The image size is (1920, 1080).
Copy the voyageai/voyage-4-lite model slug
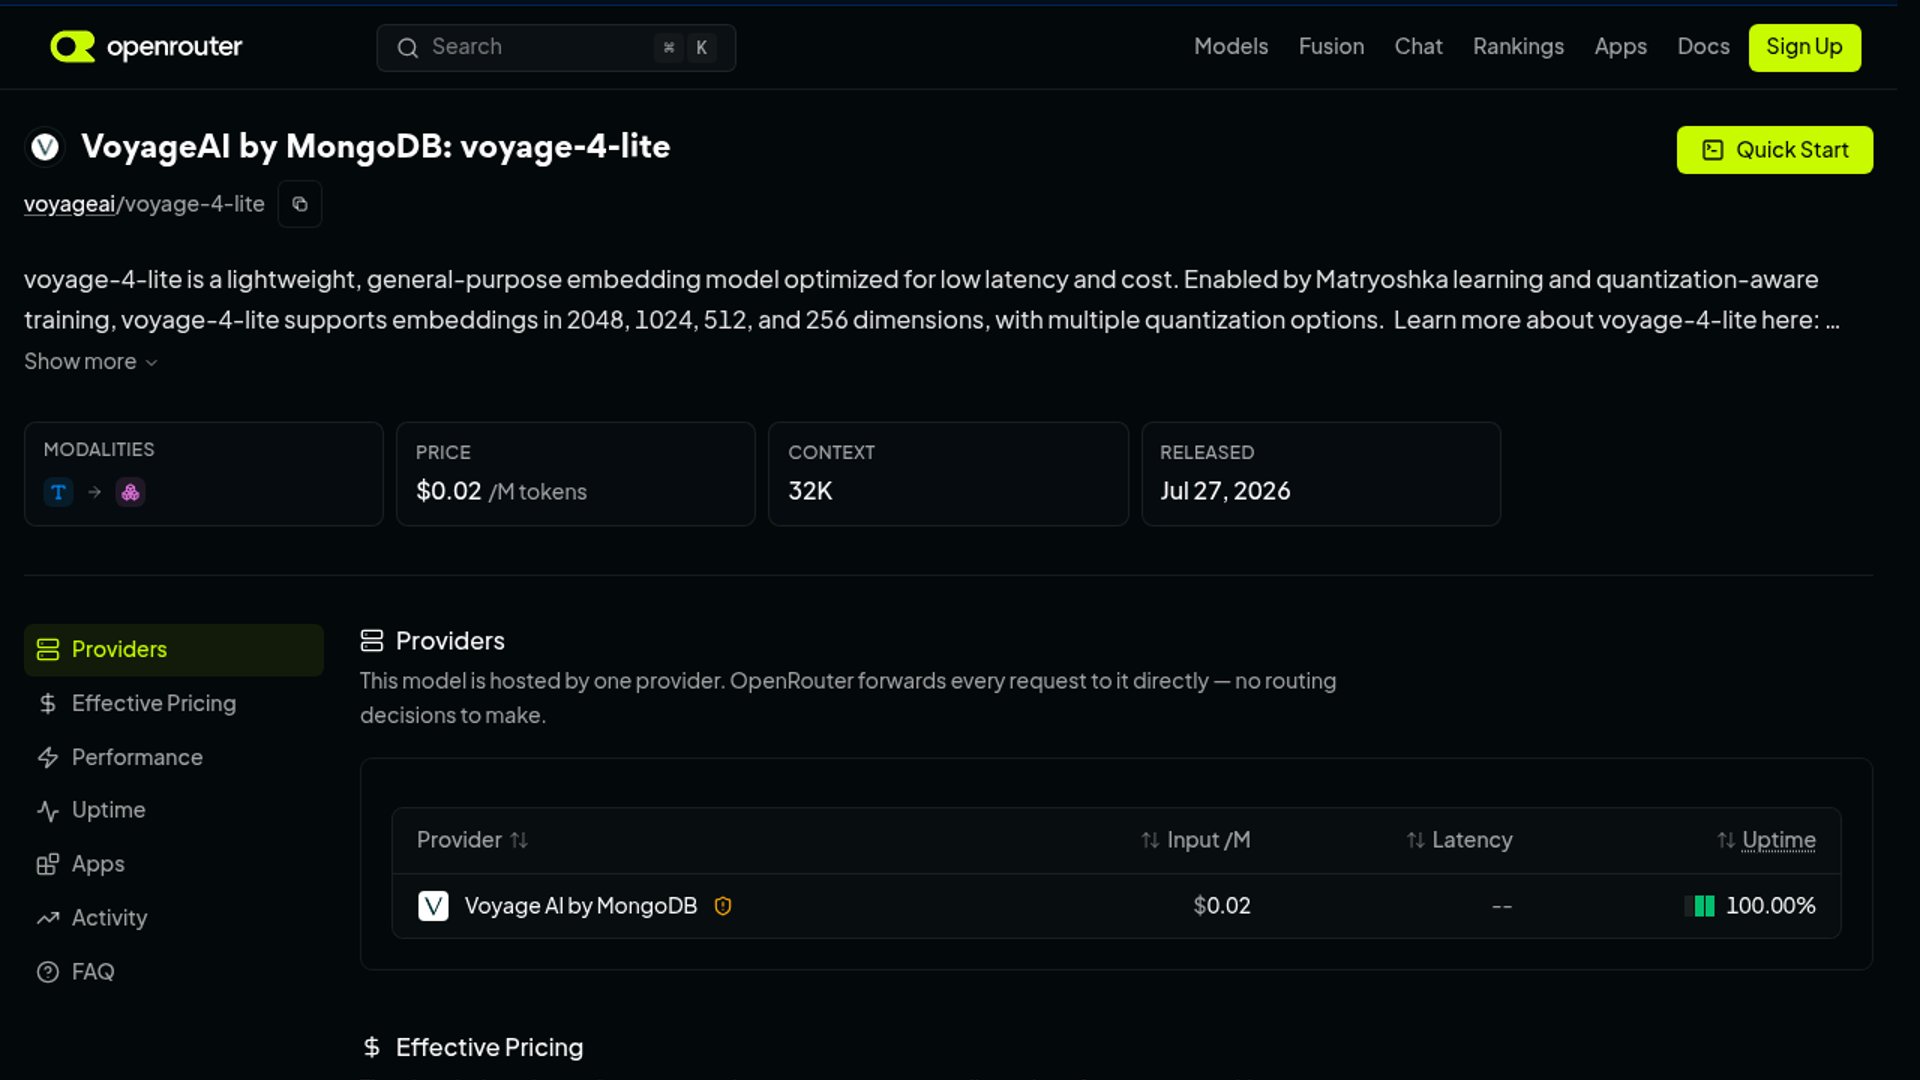(x=299, y=204)
